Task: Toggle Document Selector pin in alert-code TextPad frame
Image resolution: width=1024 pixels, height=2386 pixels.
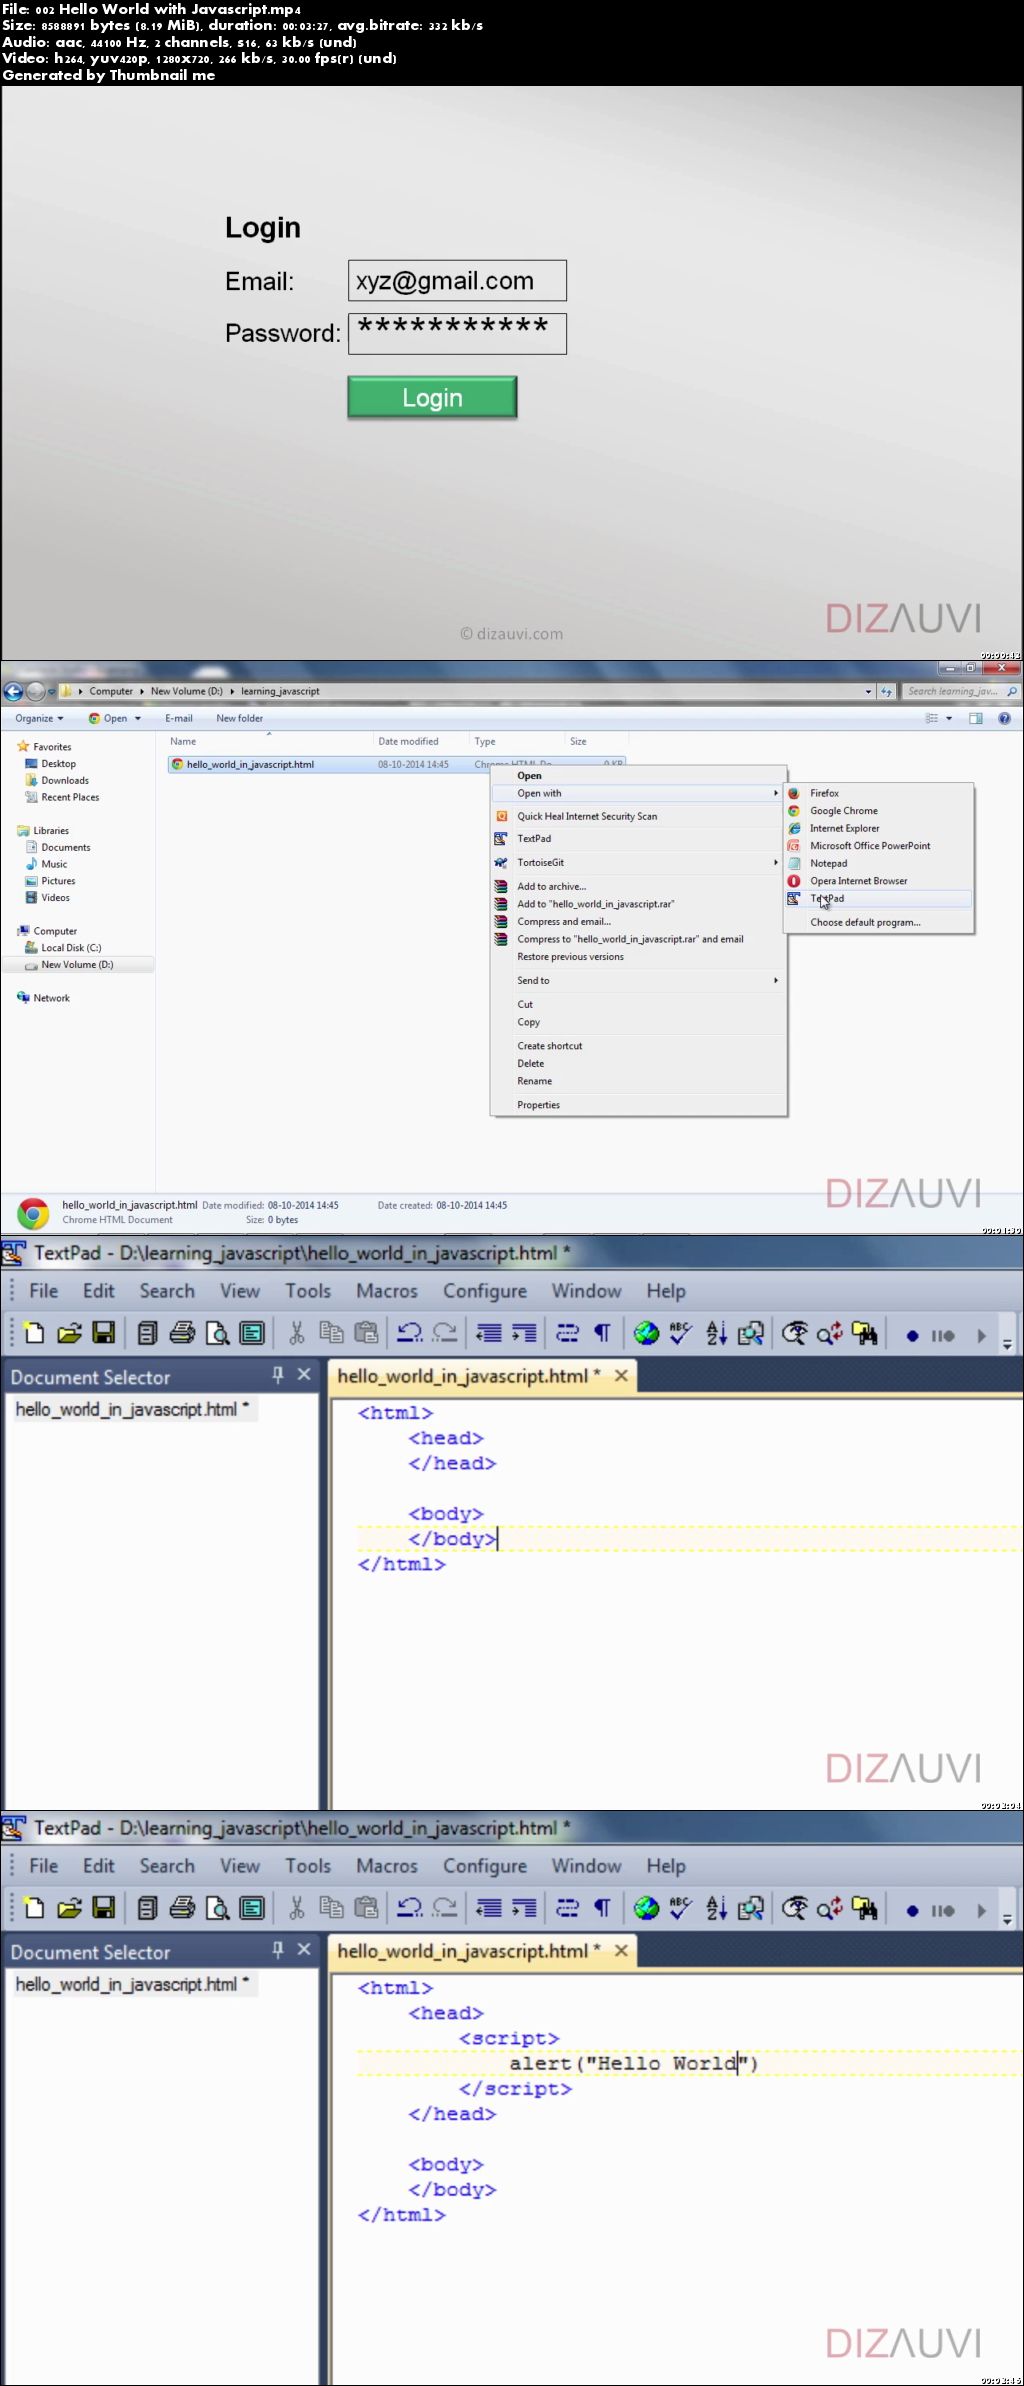Action: click(278, 1950)
